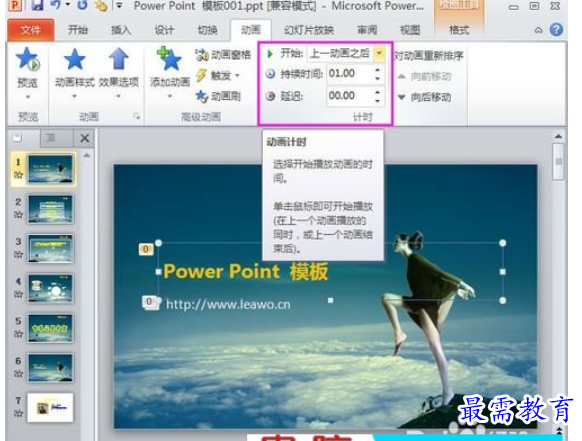Click Move Later (向后移动)
582x441 pixels.
(424, 97)
